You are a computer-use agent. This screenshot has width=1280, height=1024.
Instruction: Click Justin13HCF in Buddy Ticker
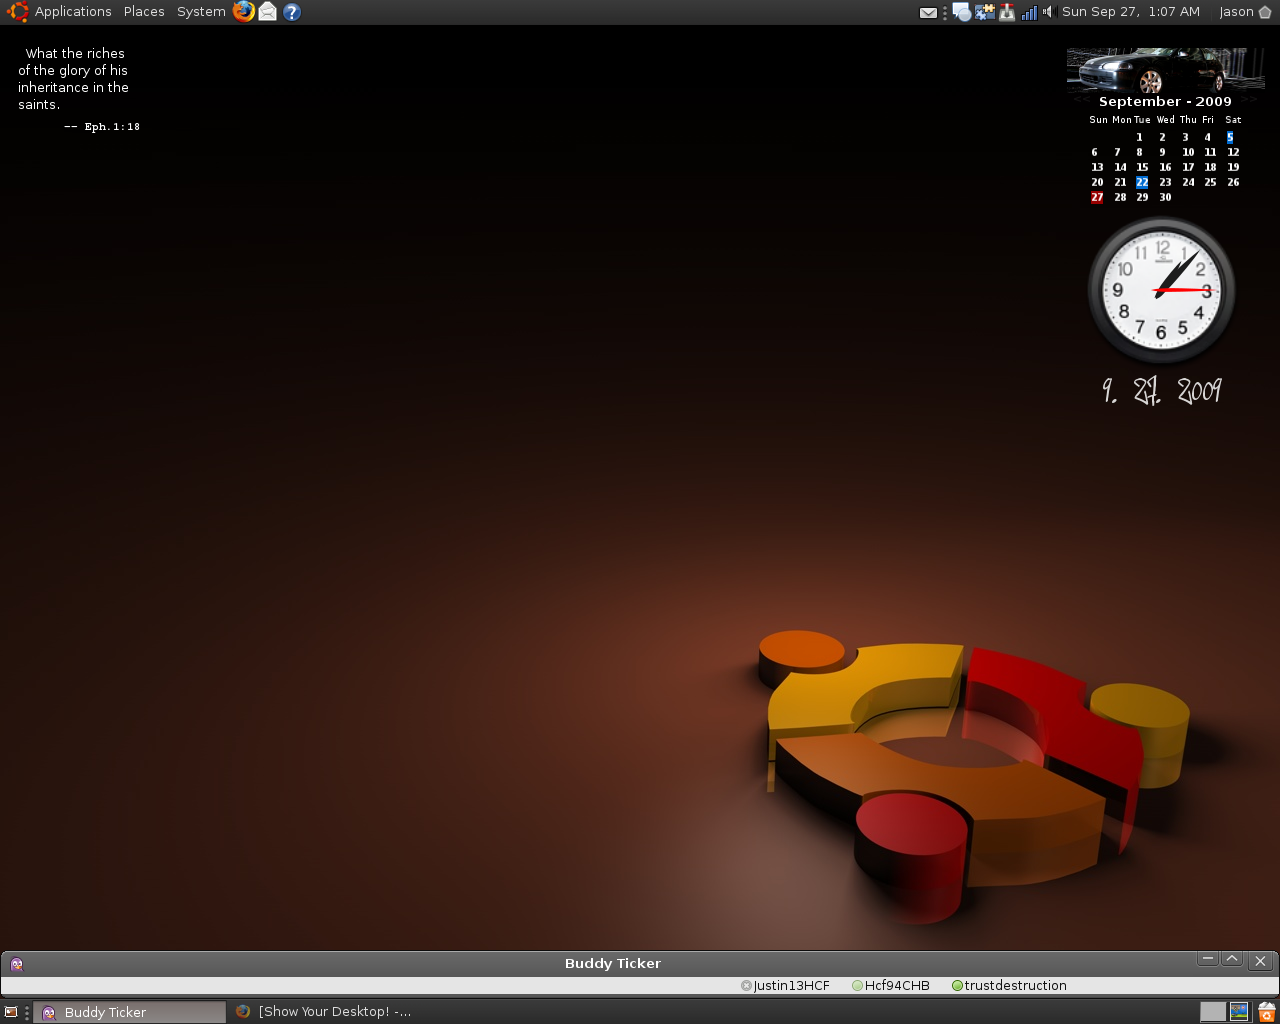point(791,986)
